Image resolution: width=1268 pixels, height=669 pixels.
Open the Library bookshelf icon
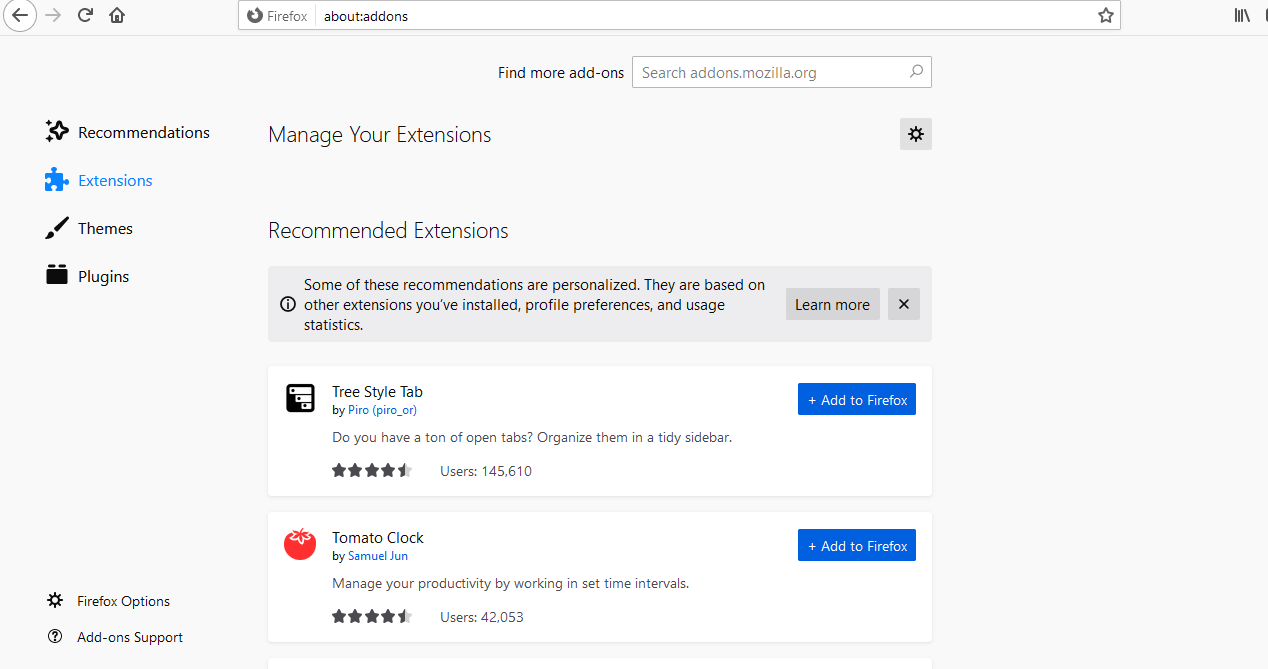pyautogui.click(x=1242, y=16)
